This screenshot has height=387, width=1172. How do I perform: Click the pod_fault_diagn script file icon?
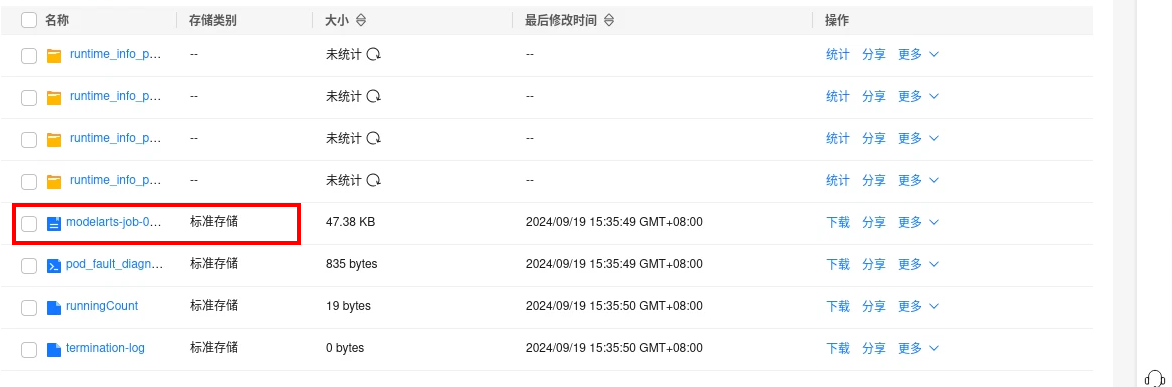coord(53,265)
